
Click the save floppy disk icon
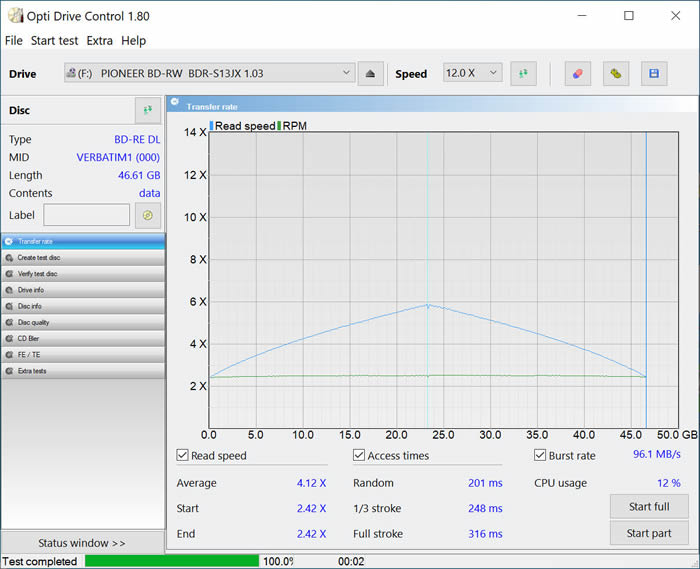click(654, 73)
